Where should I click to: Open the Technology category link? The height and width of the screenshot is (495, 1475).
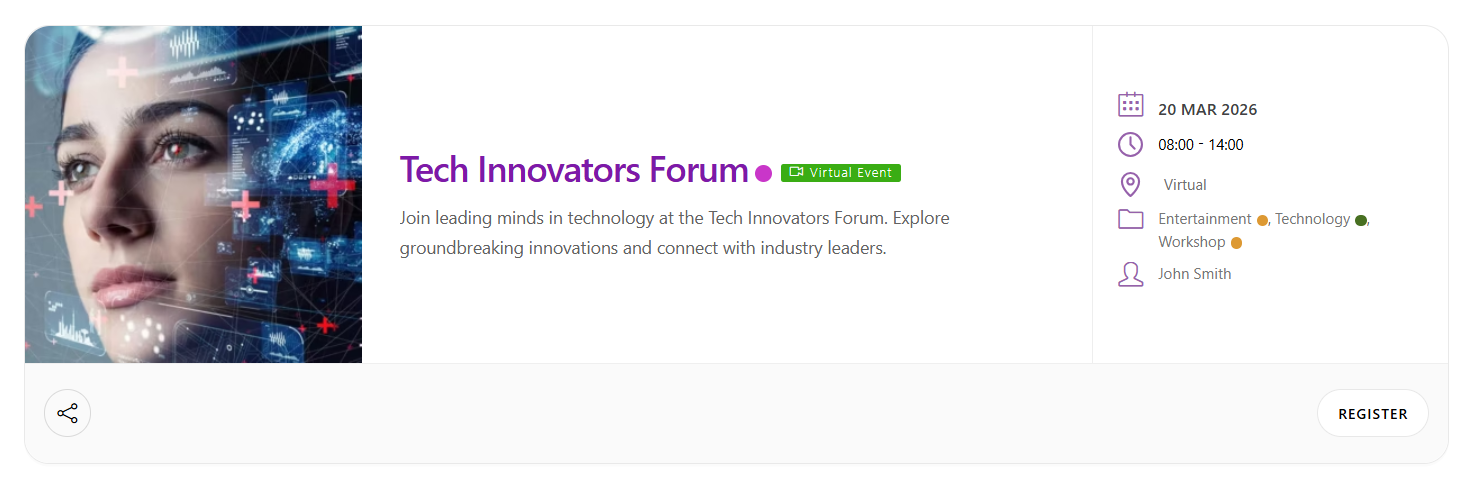1312,219
